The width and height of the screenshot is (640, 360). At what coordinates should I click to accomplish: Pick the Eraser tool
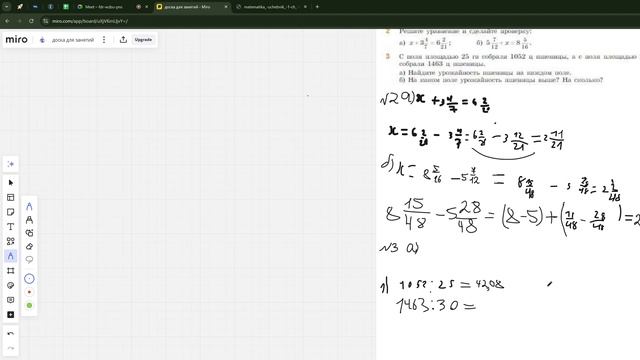click(29, 246)
